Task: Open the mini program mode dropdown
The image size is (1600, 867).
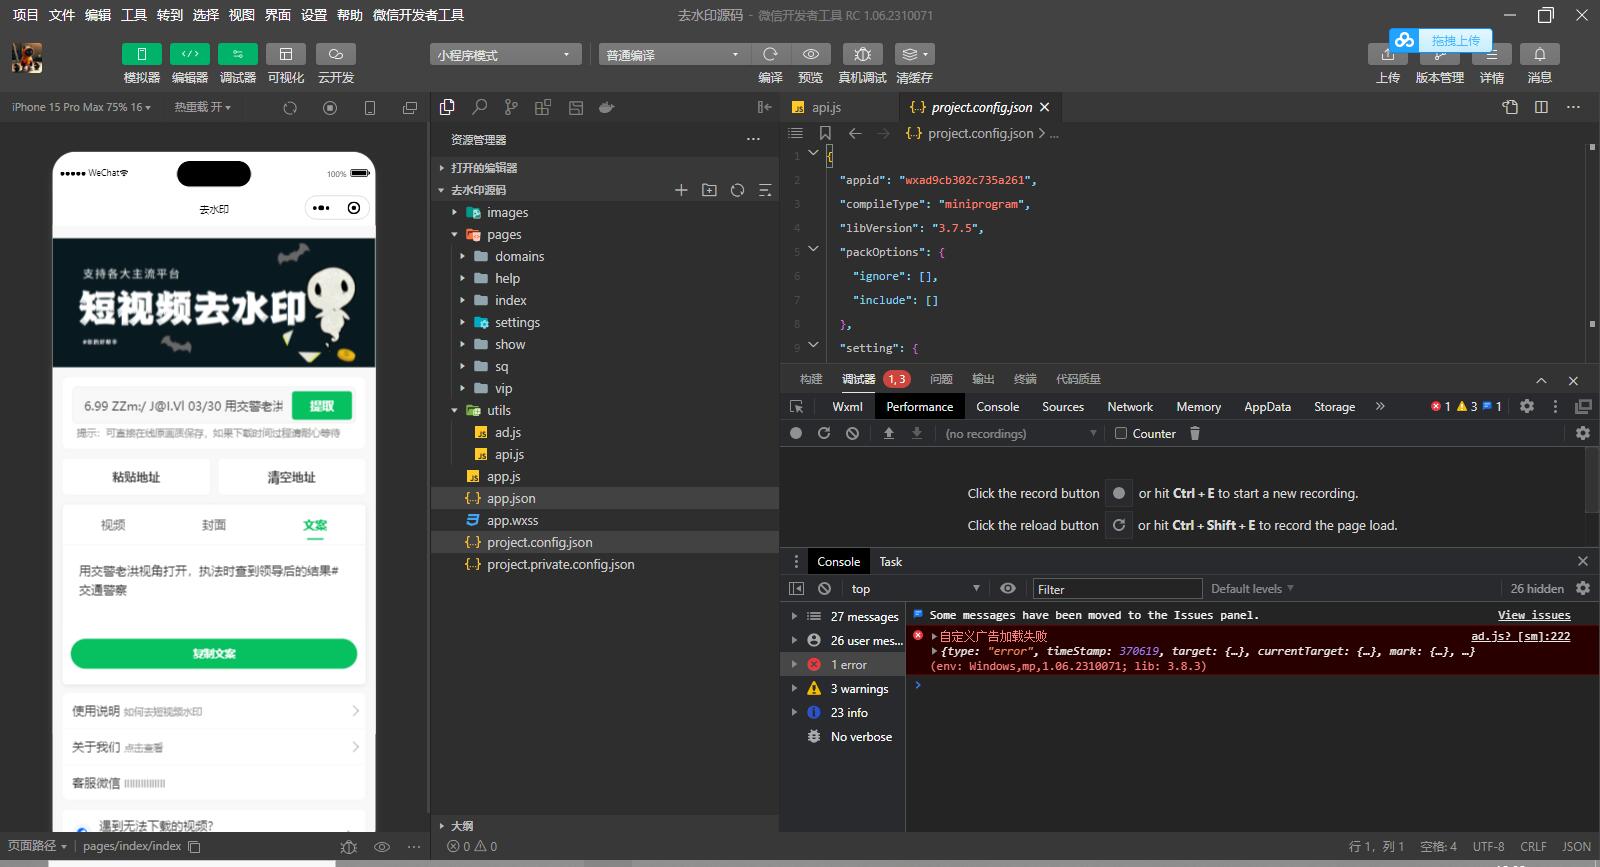Action: click(x=505, y=55)
